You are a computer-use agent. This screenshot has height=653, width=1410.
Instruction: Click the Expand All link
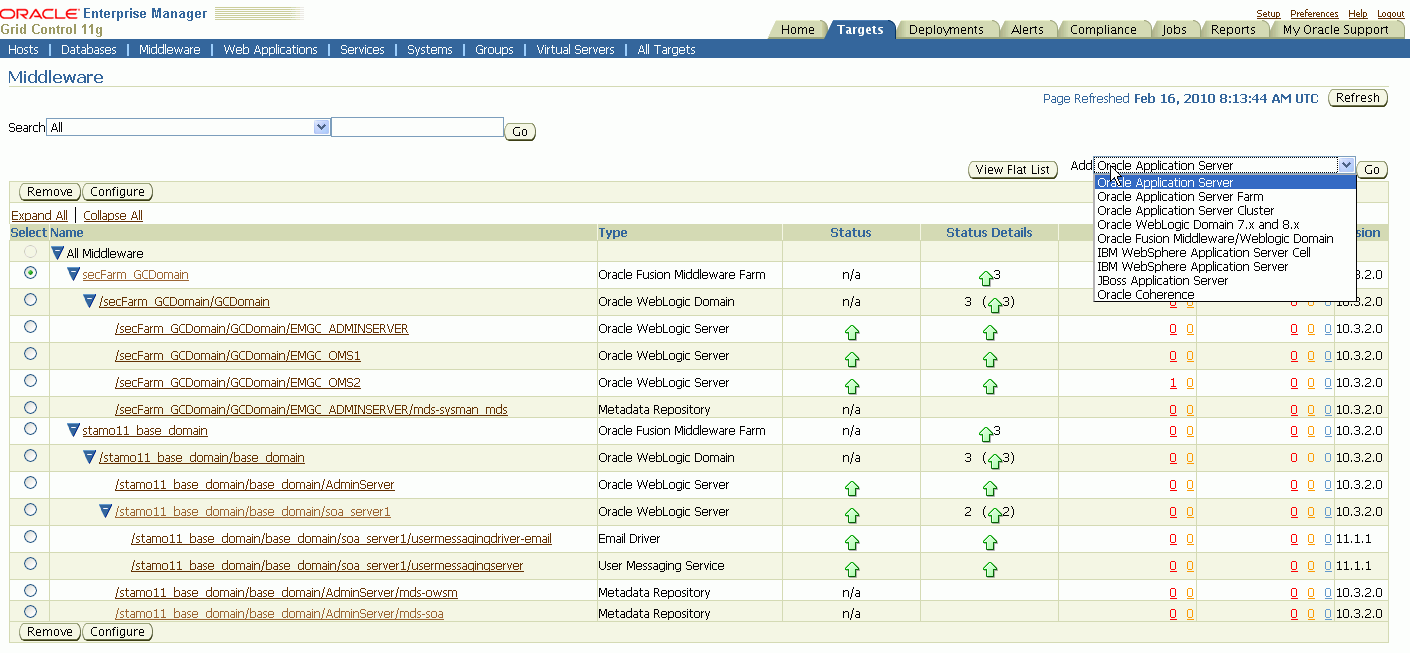pyautogui.click(x=39, y=216)
